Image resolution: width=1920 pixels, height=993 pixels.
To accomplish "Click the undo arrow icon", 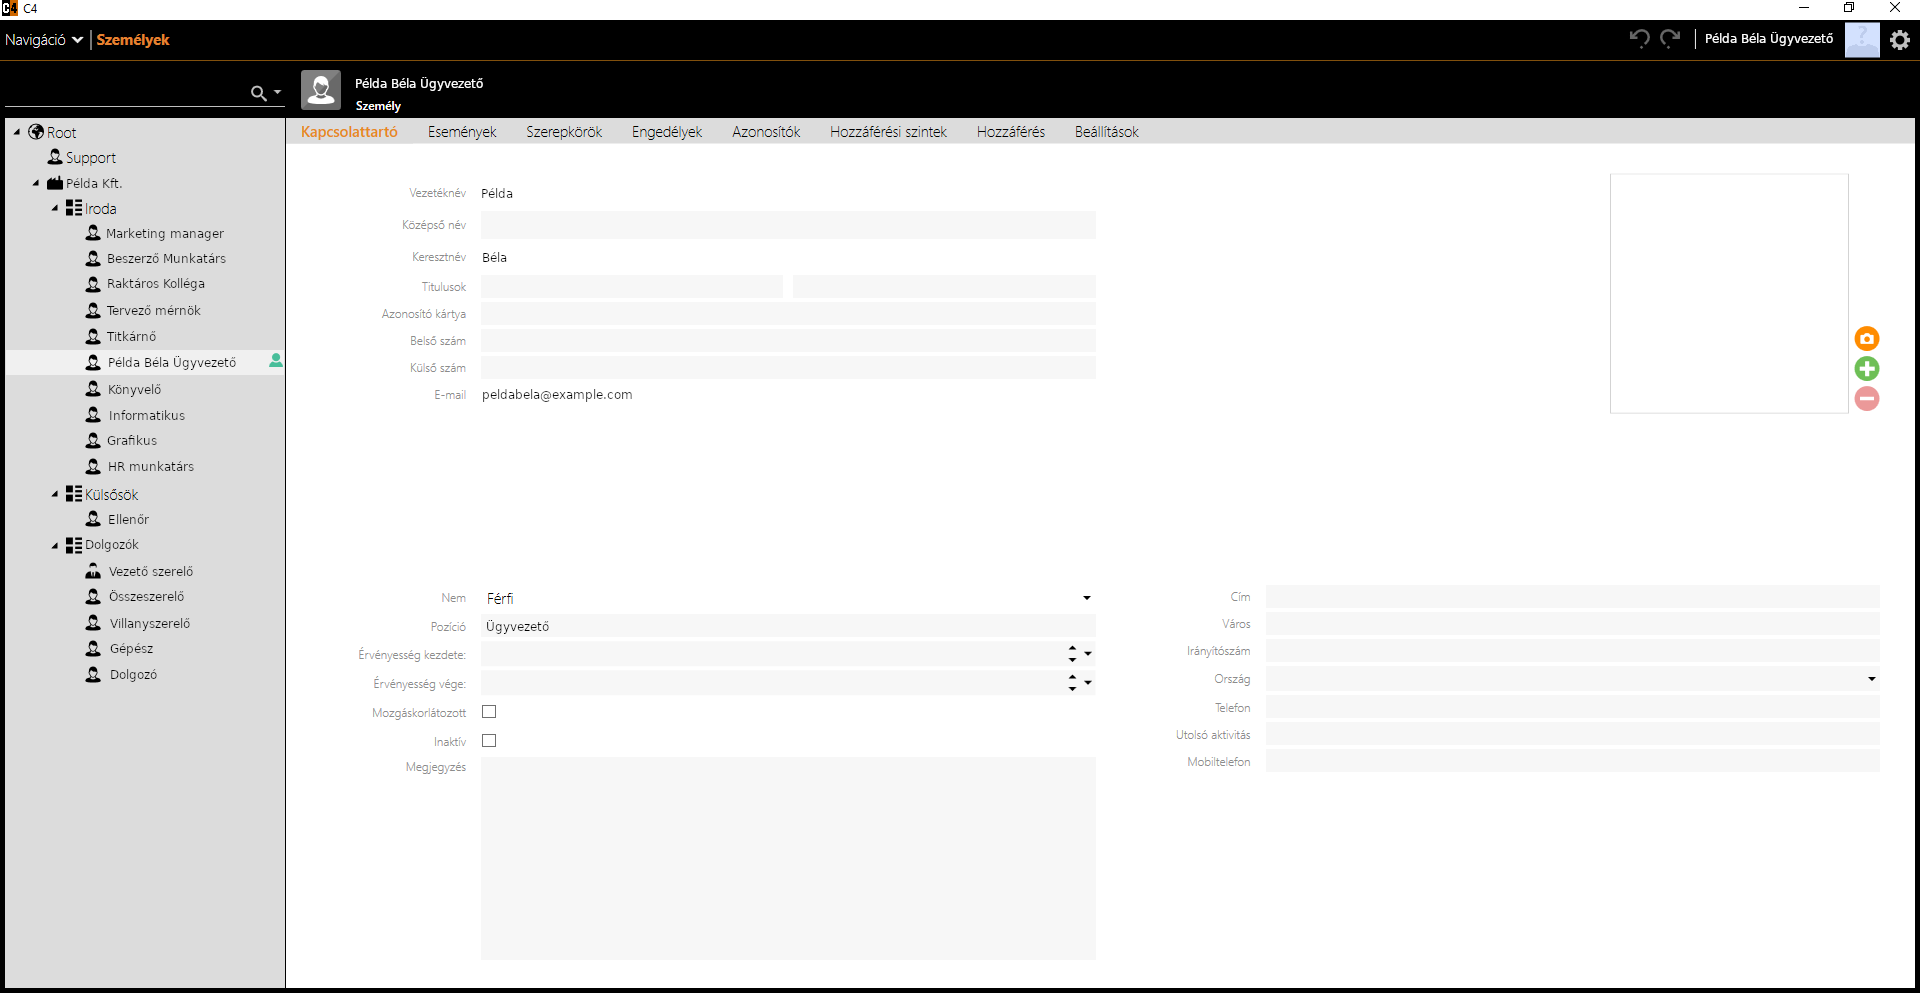I will tap(1639, 39).
